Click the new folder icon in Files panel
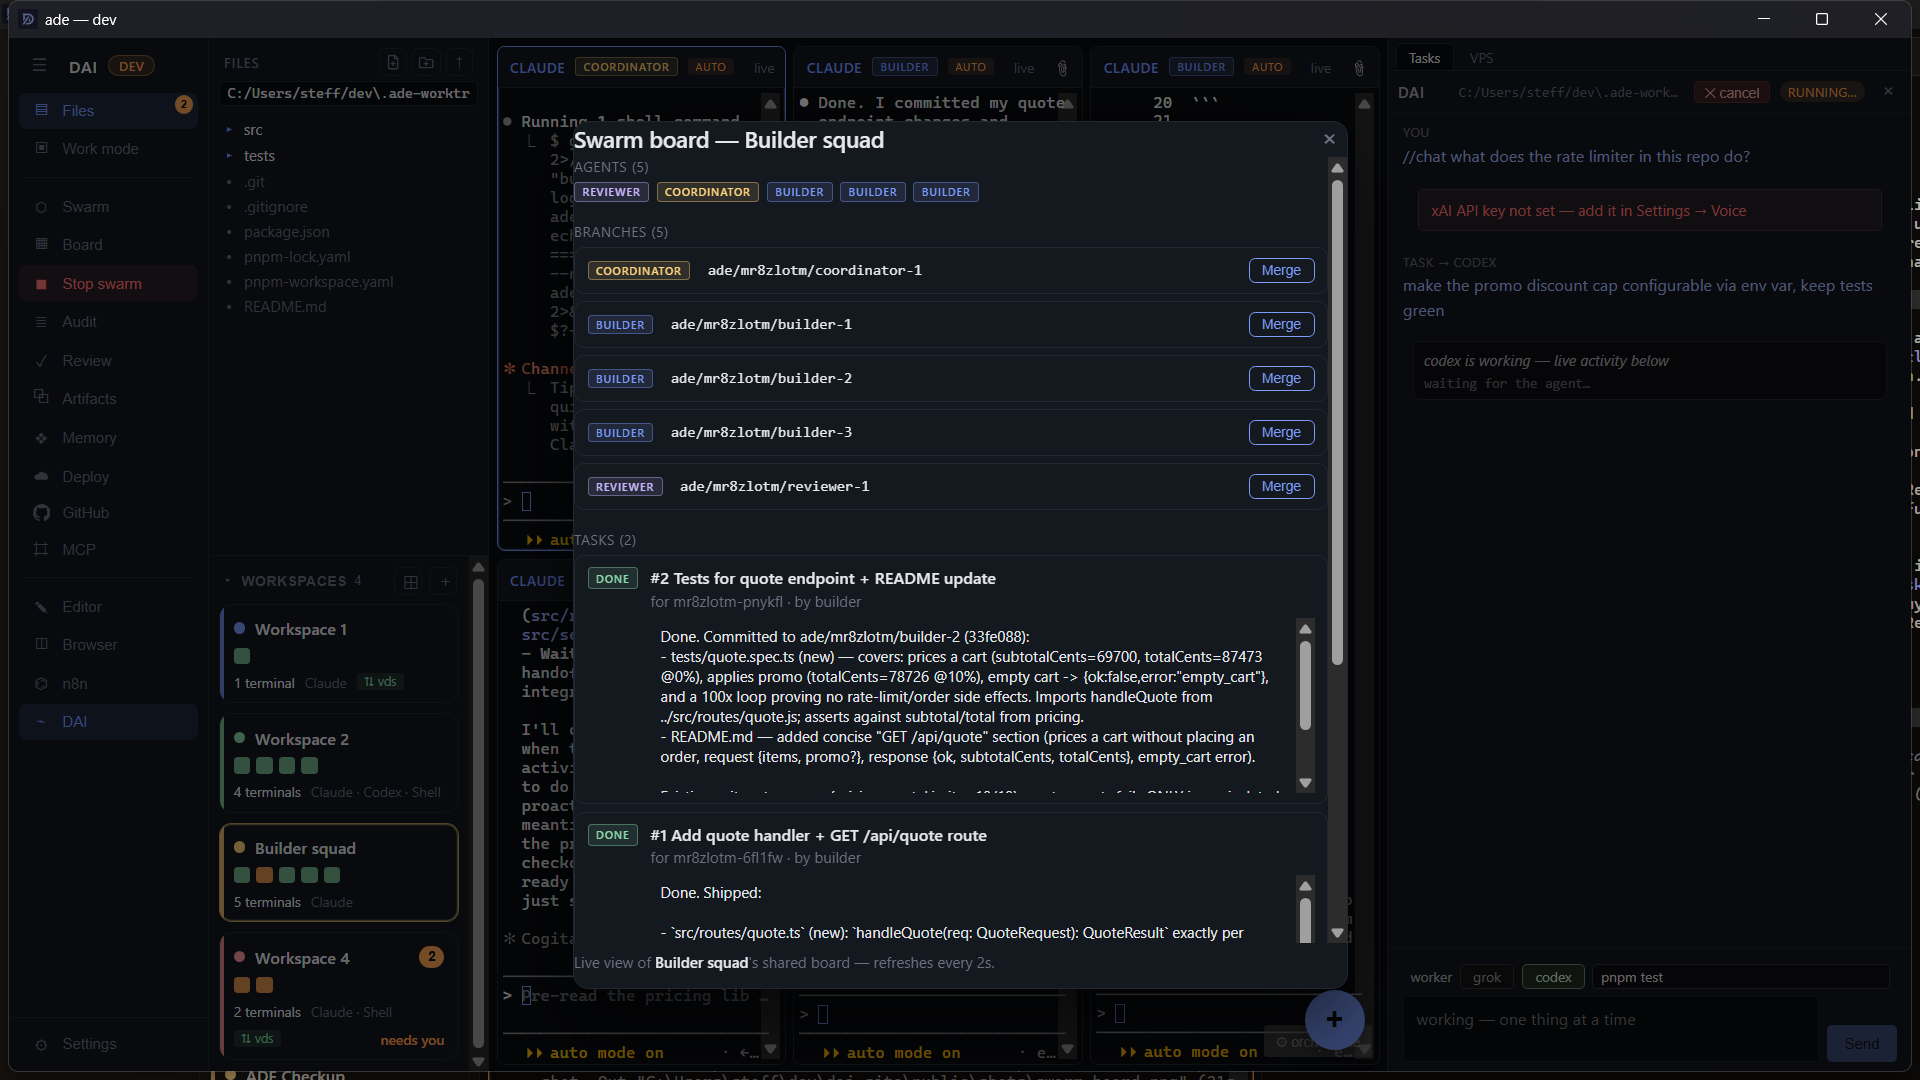This screenshot has width=1920, height=1080. [426, 63]
